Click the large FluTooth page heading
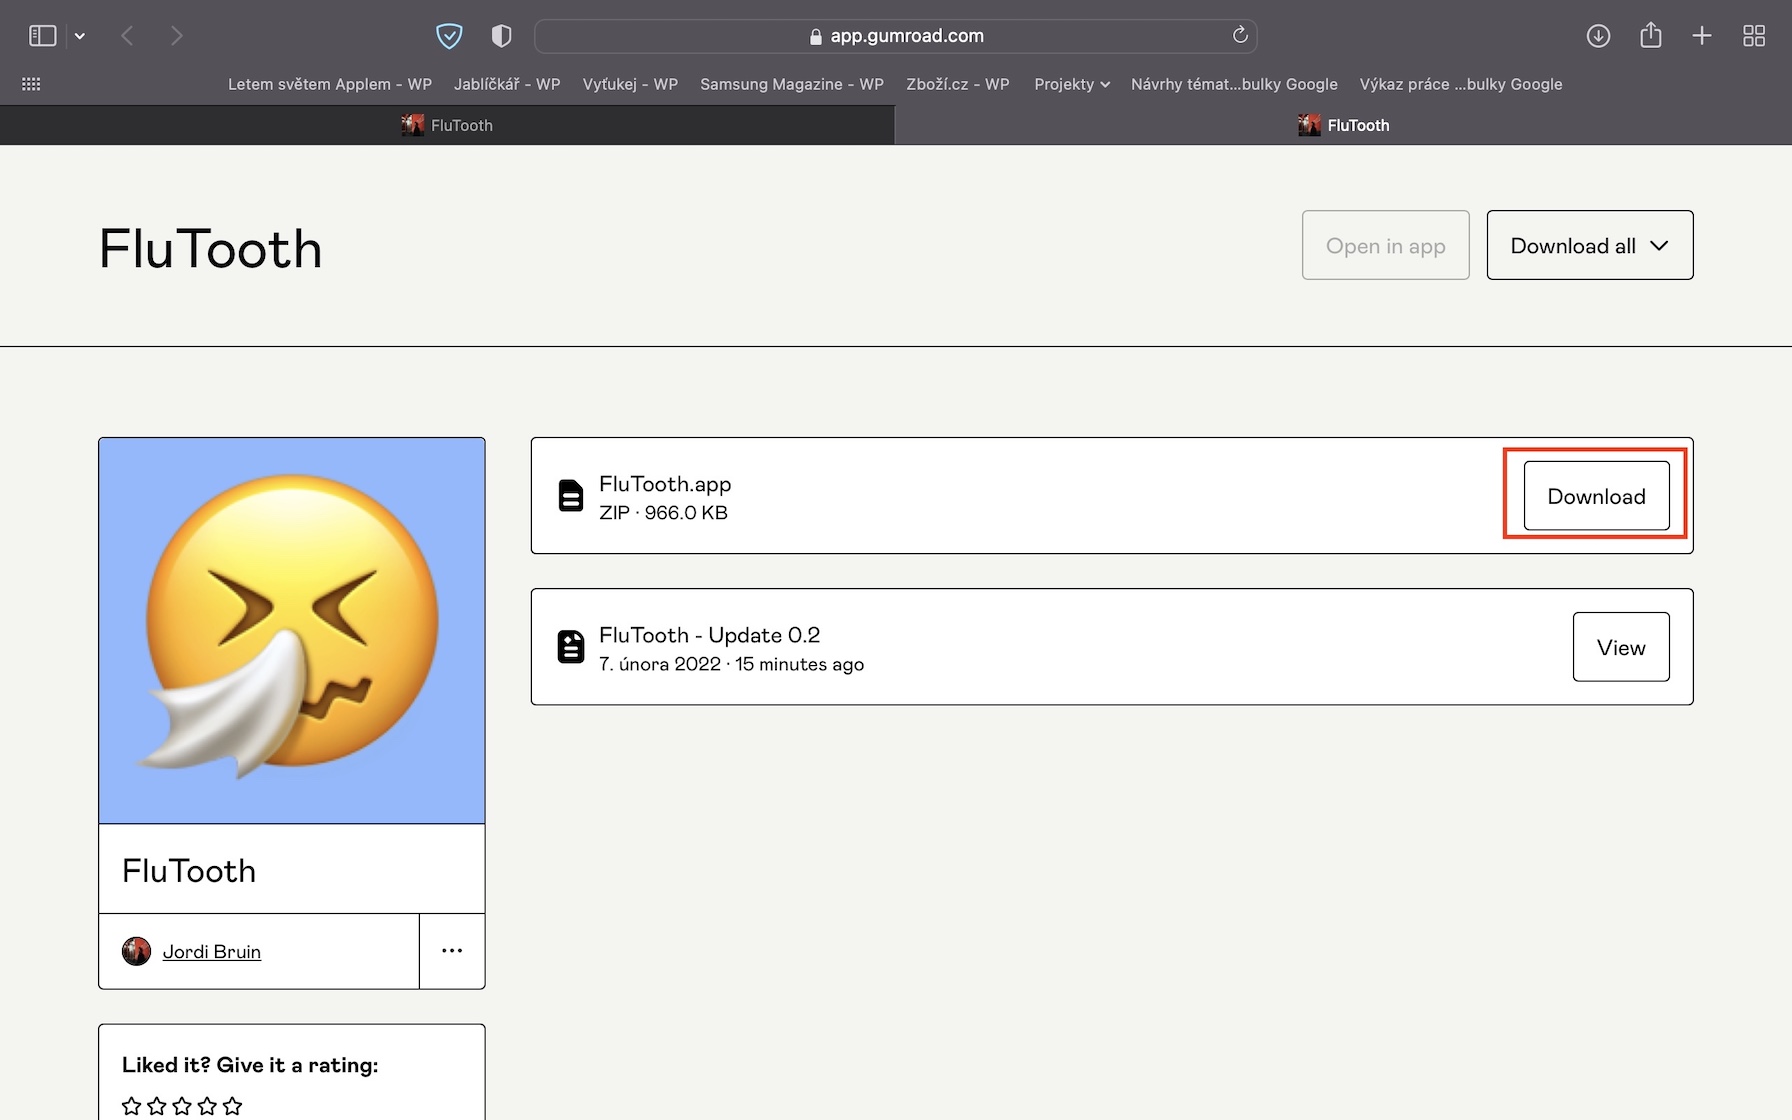 coord(211,249)
